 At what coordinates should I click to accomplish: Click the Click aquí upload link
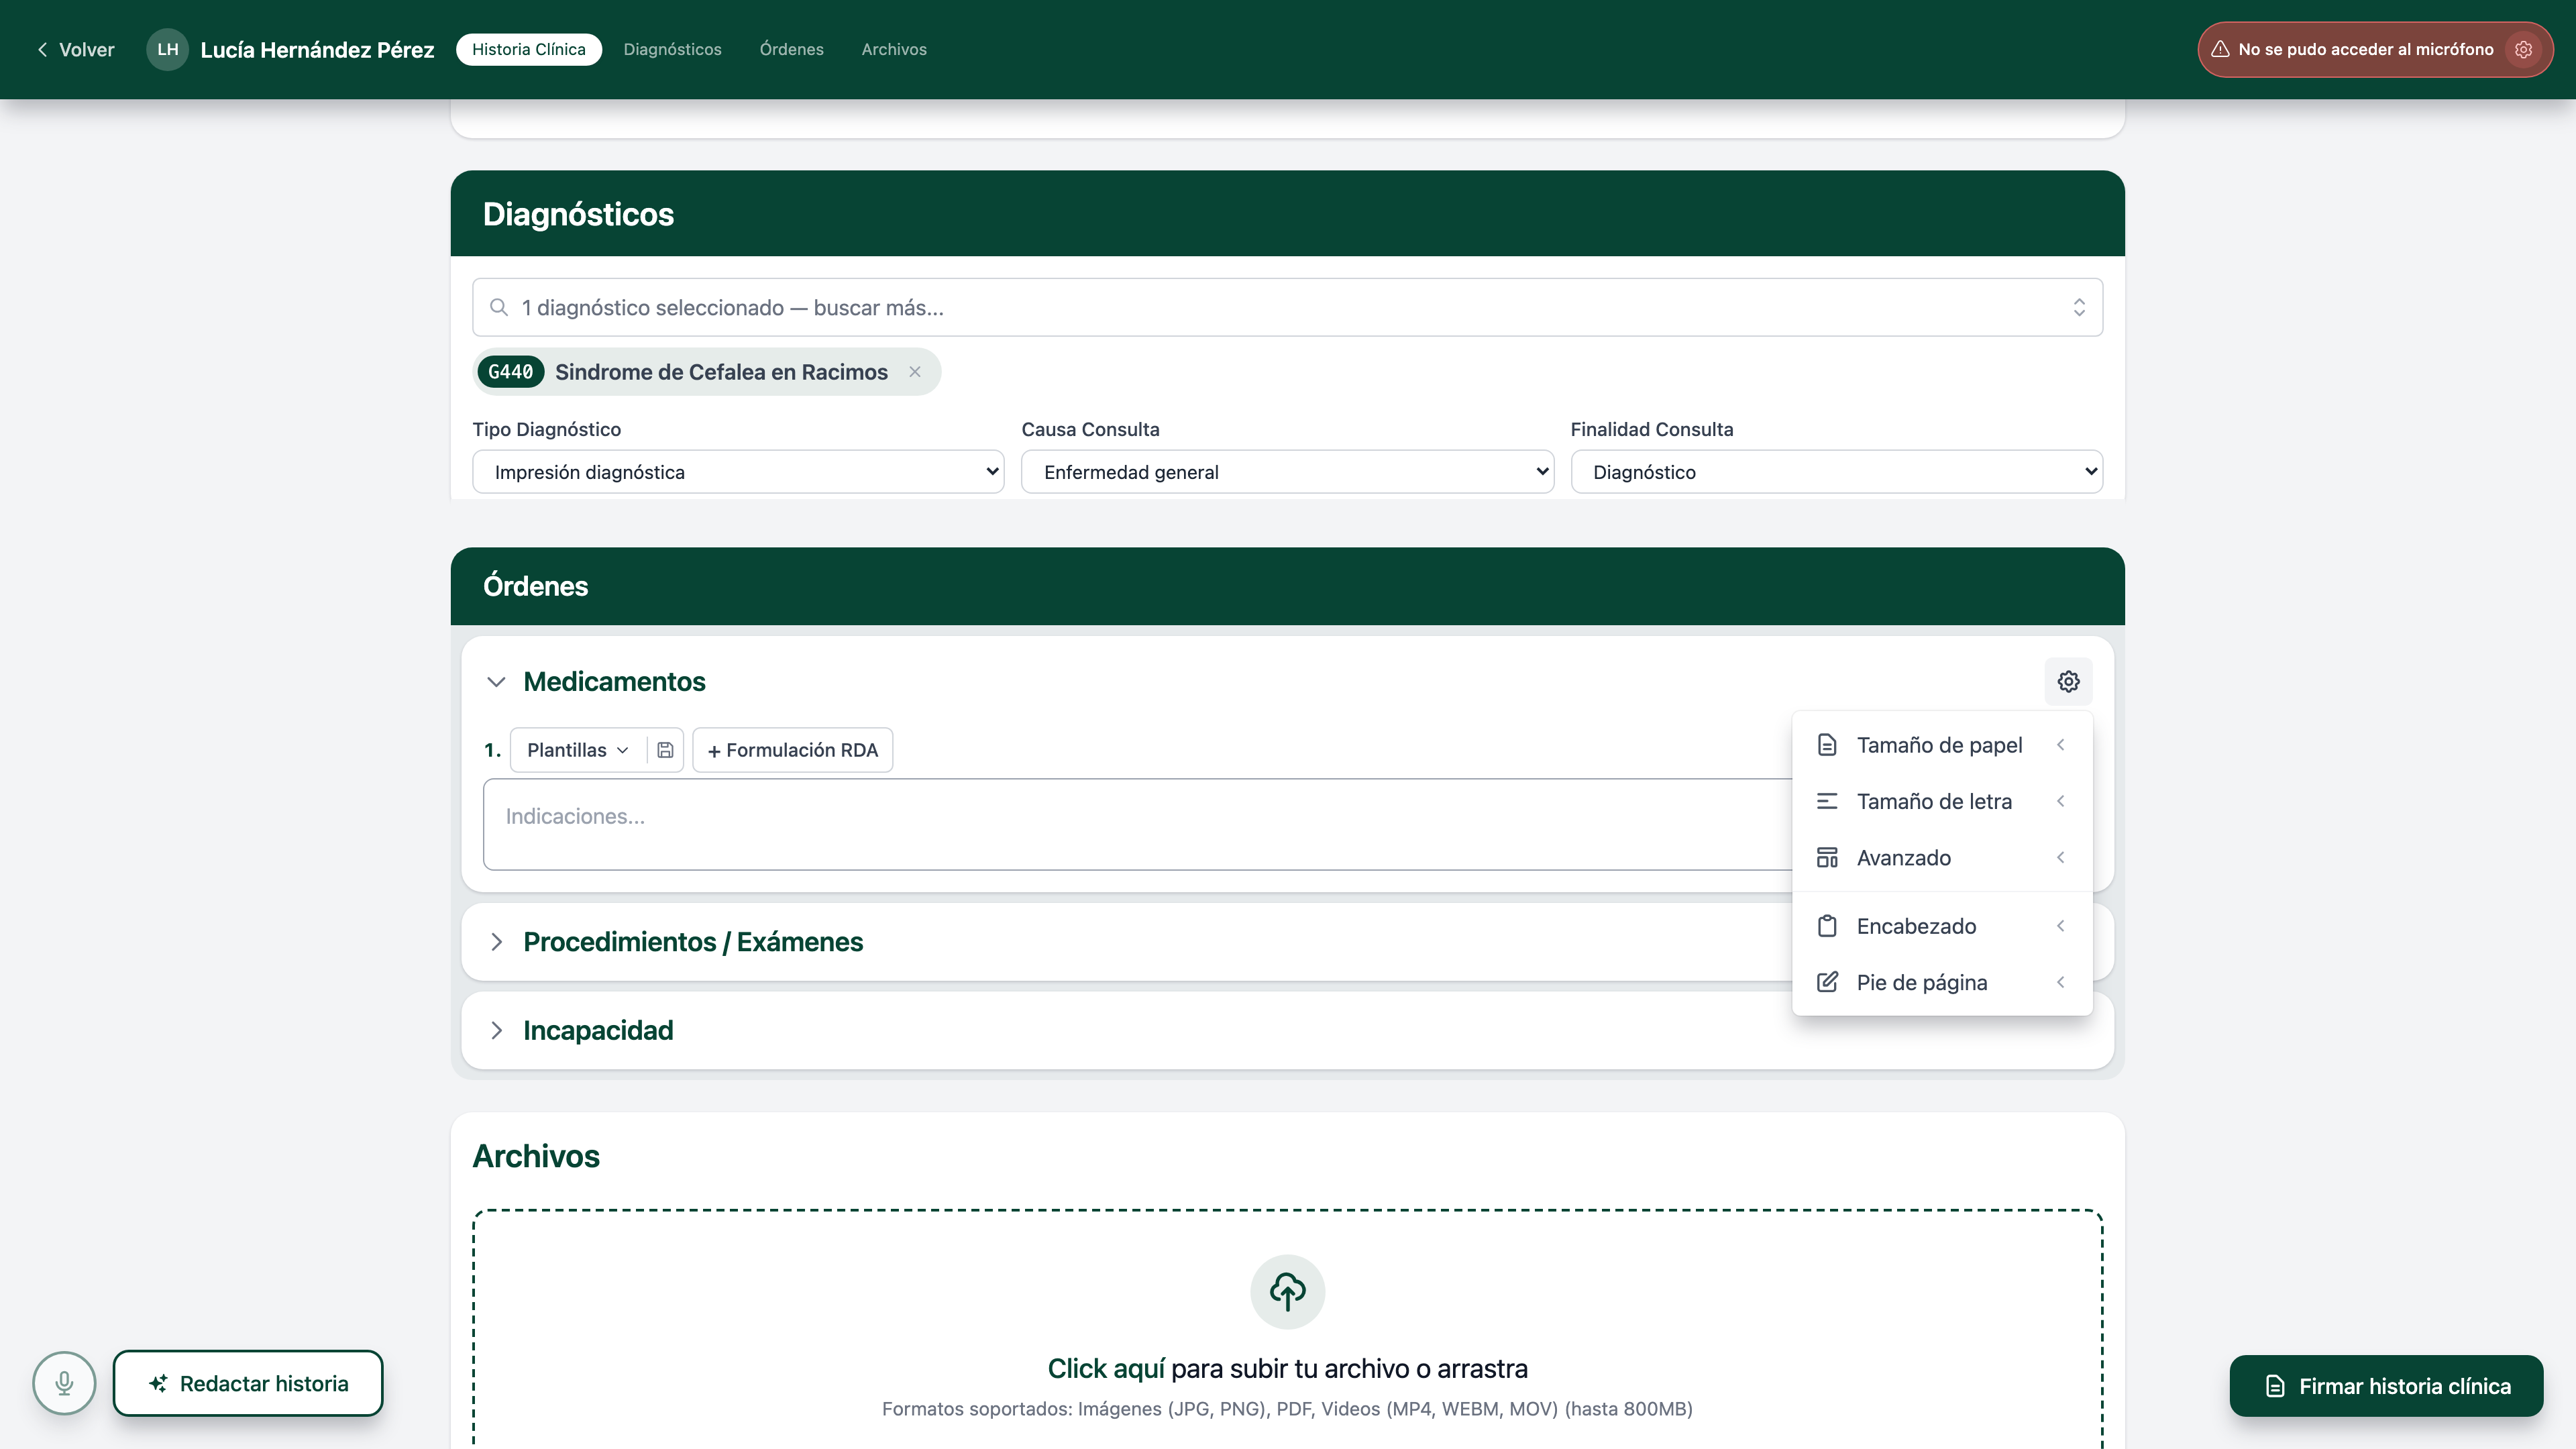point(1106,1368)
